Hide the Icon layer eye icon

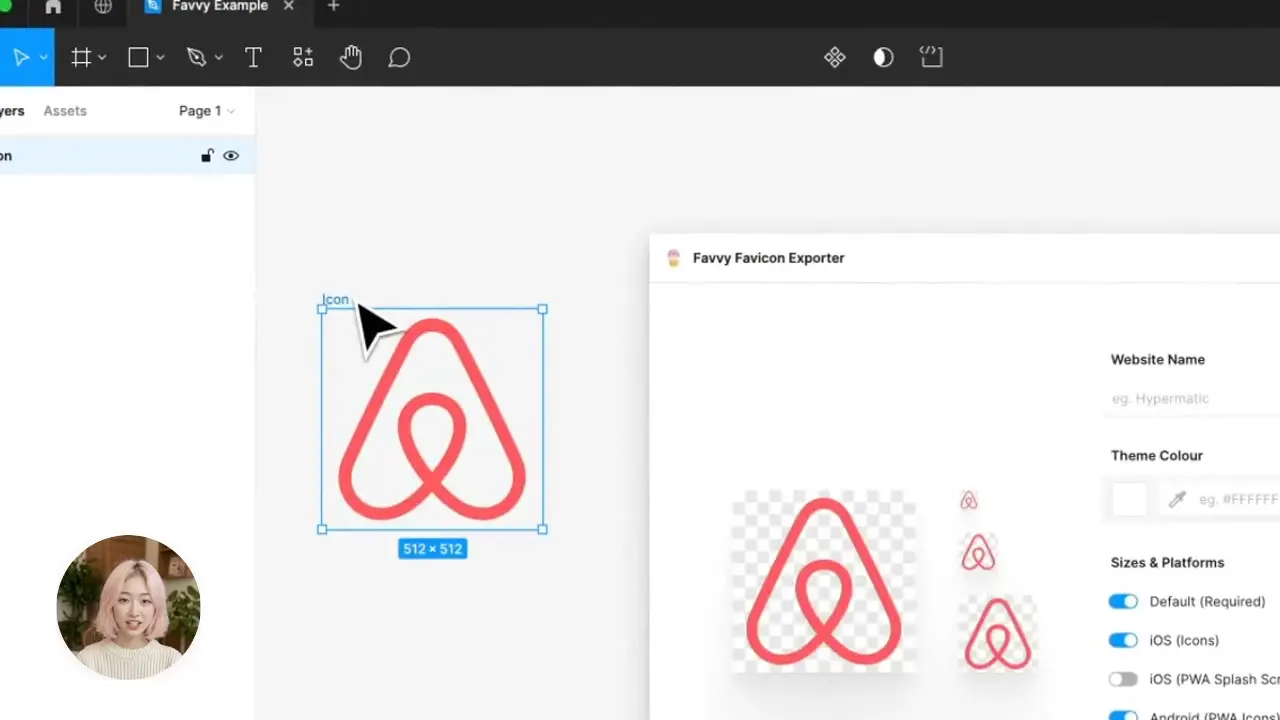231,156
